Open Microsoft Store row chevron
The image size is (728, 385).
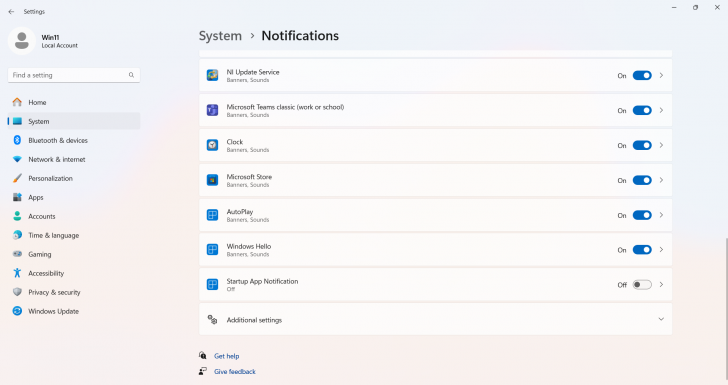pos(661,180)
